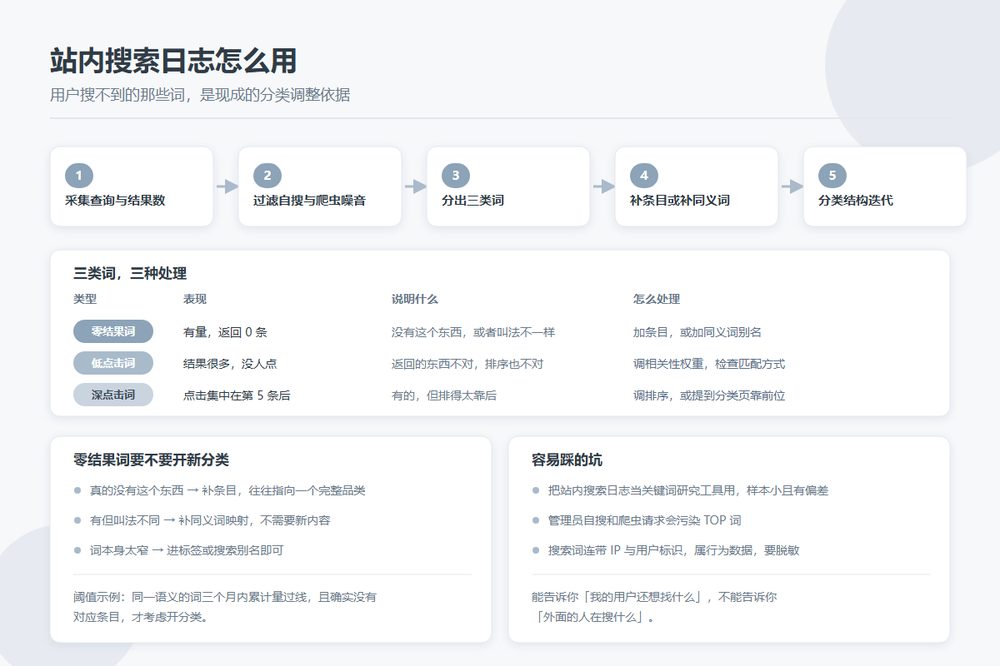Click the 零结果词 pill tag
The width and height of the screenshot is (1000, 666).
click(x=113, y=331)
